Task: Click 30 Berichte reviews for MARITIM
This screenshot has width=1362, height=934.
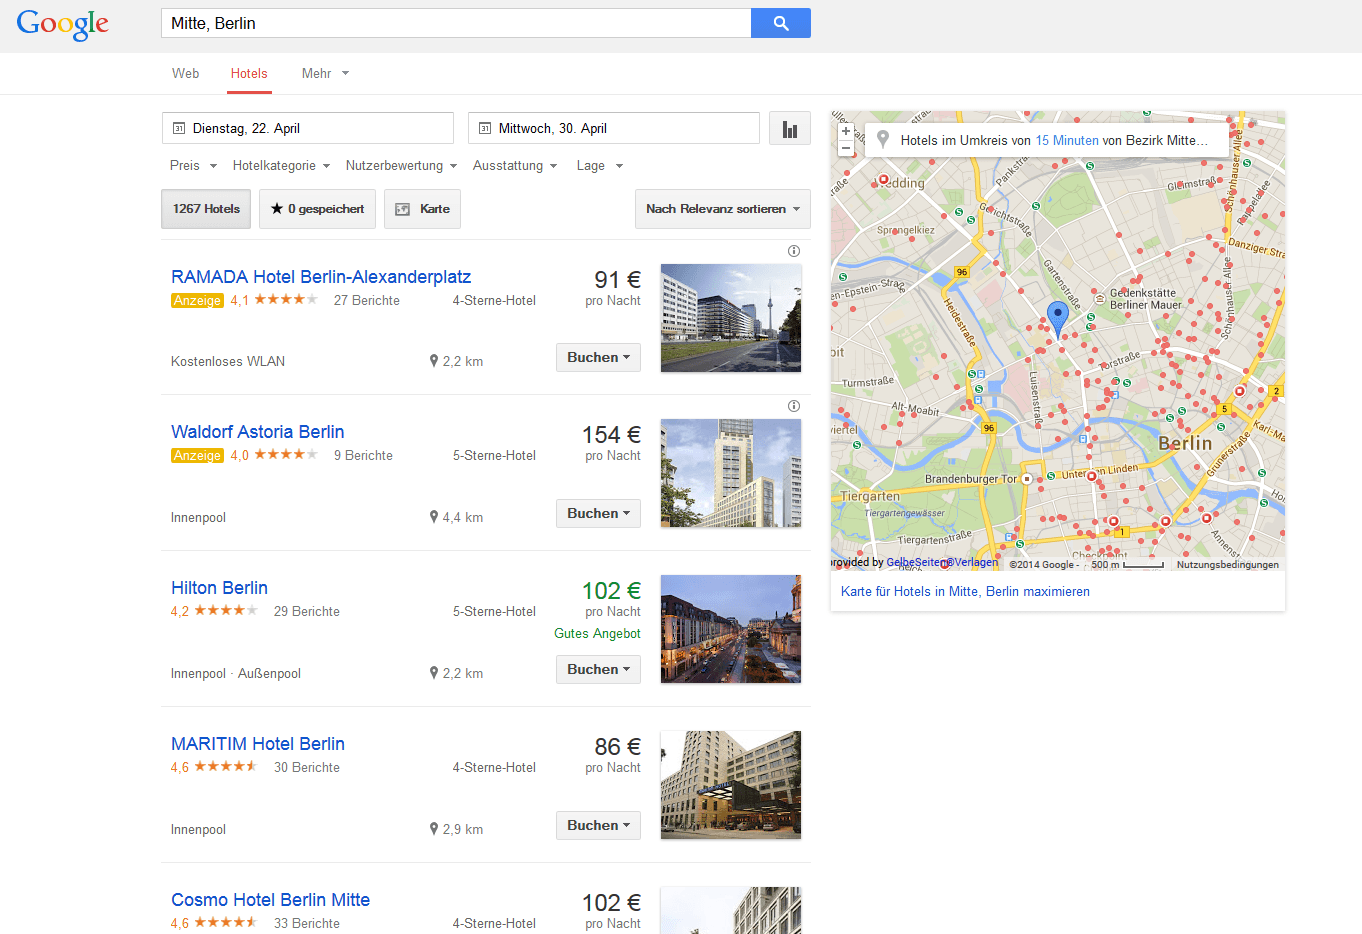Action: pos(306,767)
